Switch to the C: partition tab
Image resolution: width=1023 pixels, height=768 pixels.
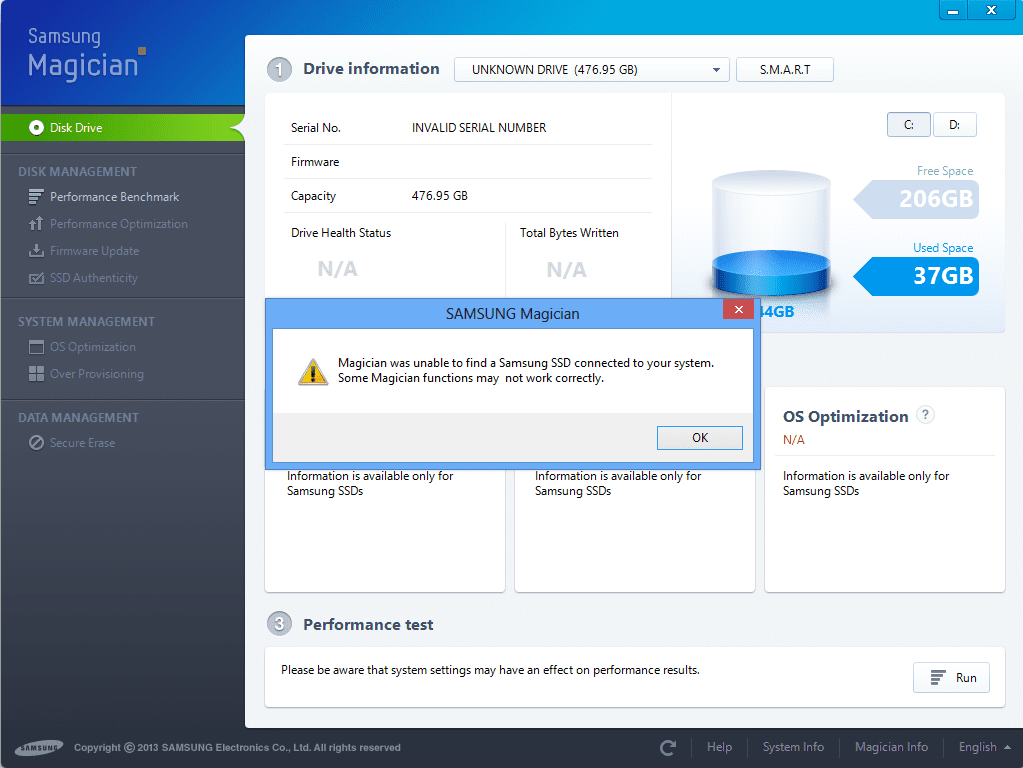point(908,125)
